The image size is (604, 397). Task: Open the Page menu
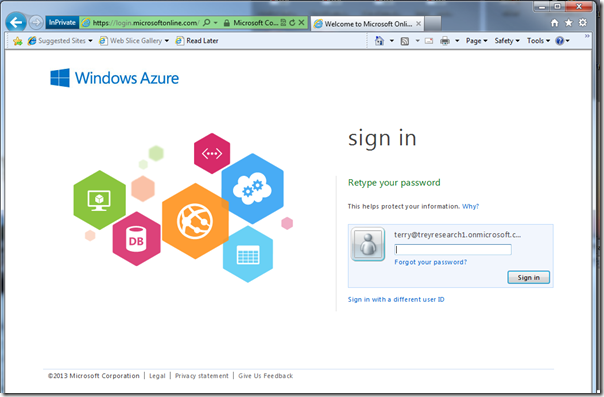pyautogui.click(x=476, y=41)
